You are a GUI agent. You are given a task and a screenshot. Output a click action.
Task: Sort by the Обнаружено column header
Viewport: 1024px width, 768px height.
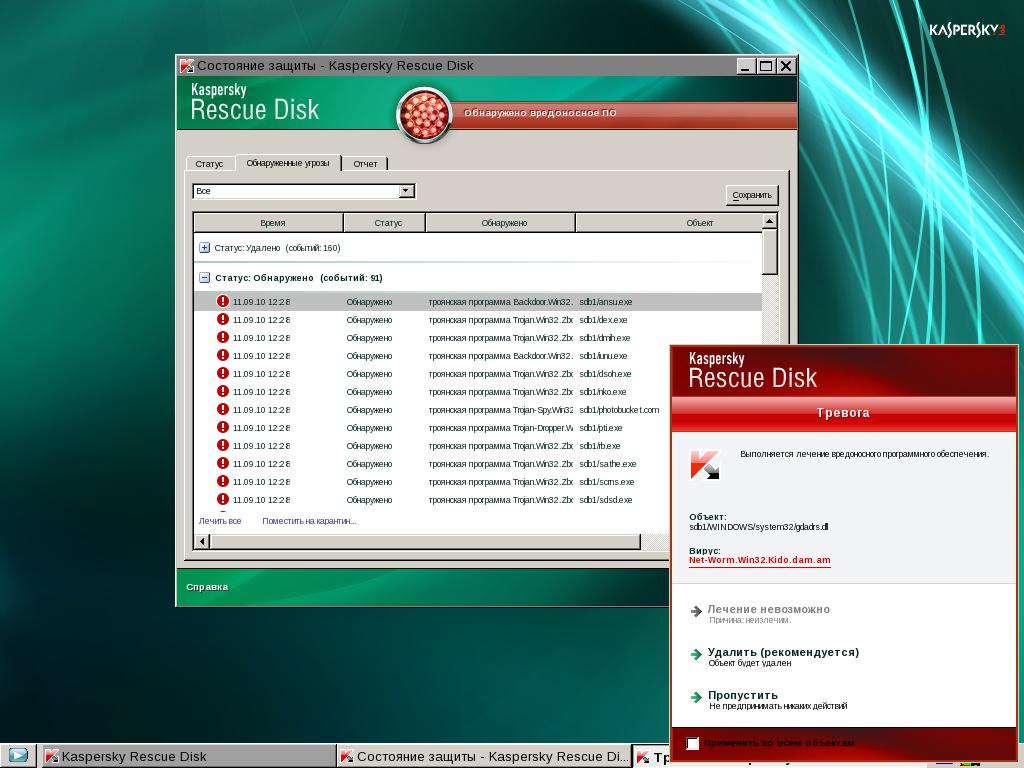501,223
